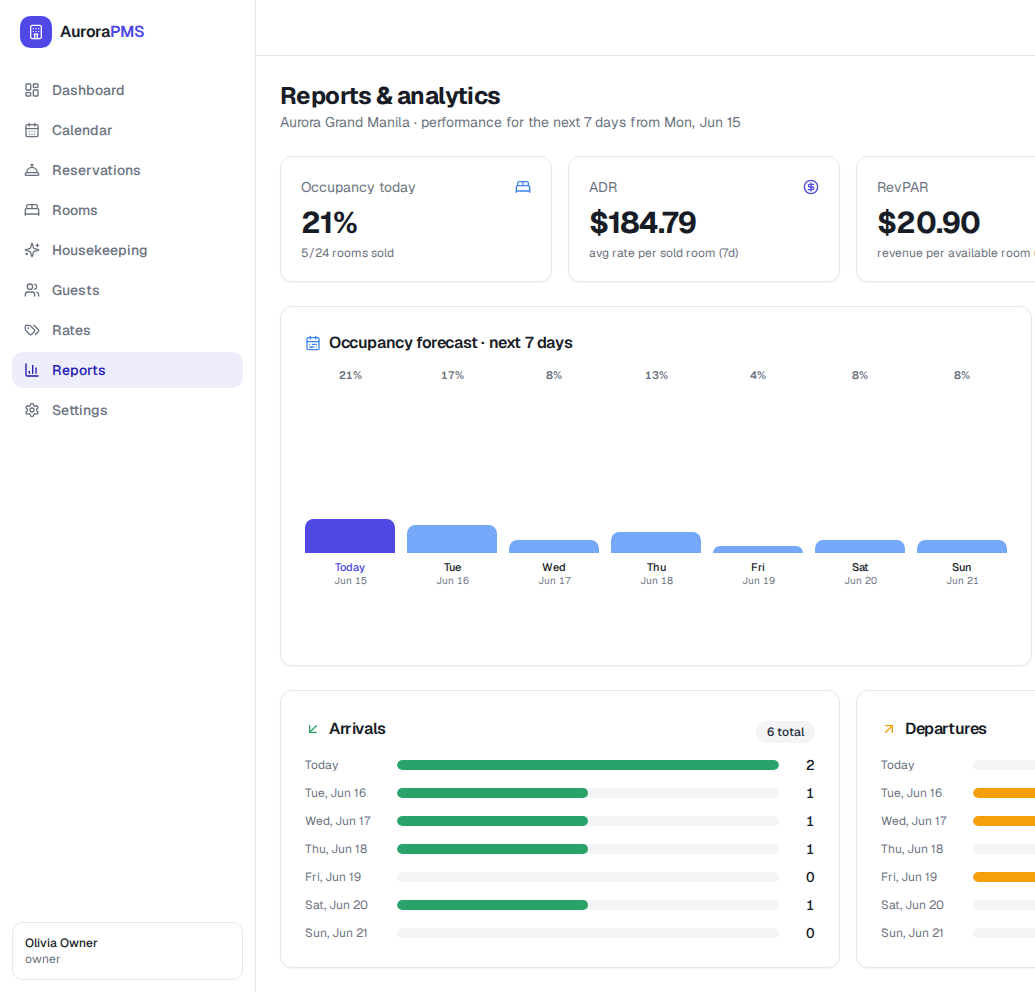
Task: Go to the Calendar page
Action: 127,130
